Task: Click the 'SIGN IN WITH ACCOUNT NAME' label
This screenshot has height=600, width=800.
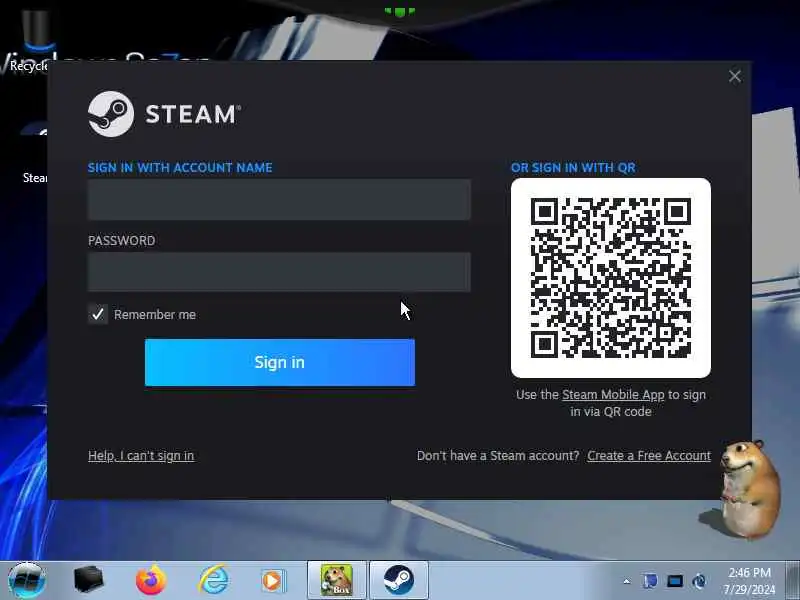Action: [180, 167]
